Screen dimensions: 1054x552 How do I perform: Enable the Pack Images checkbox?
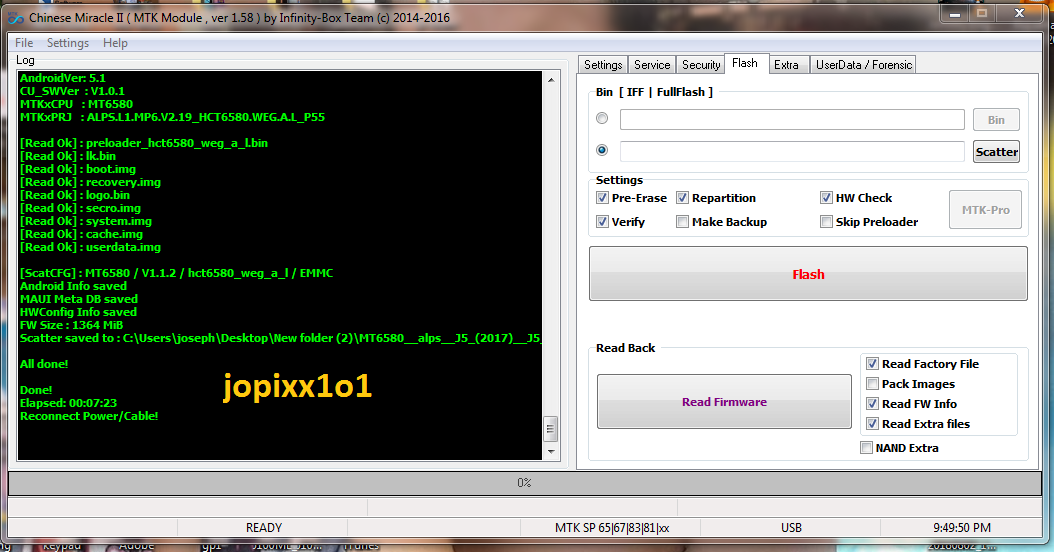point(872,384)
